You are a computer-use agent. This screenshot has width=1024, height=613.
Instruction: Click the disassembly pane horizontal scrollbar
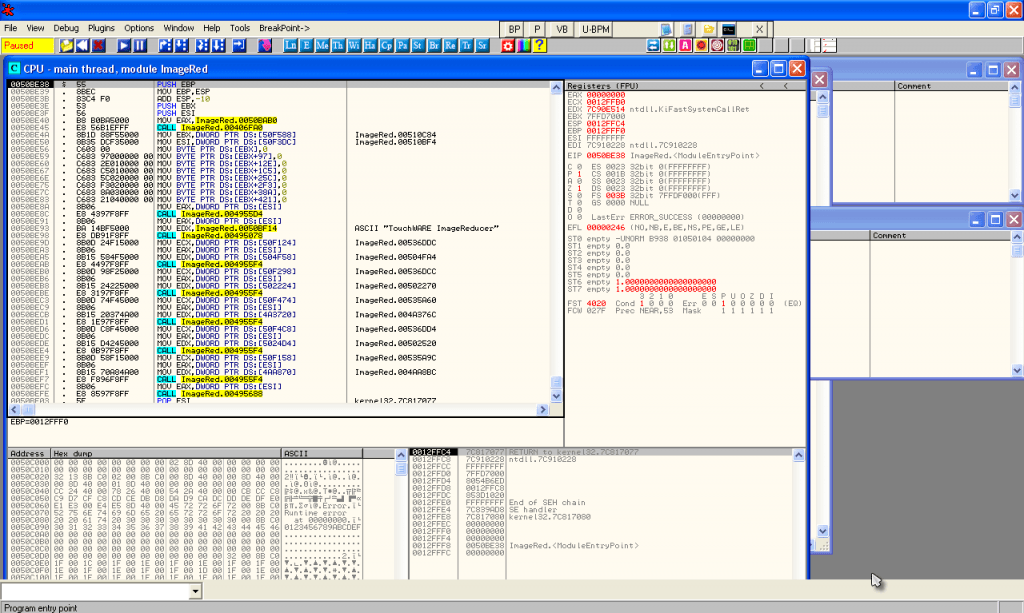click(x=281, y=410)
